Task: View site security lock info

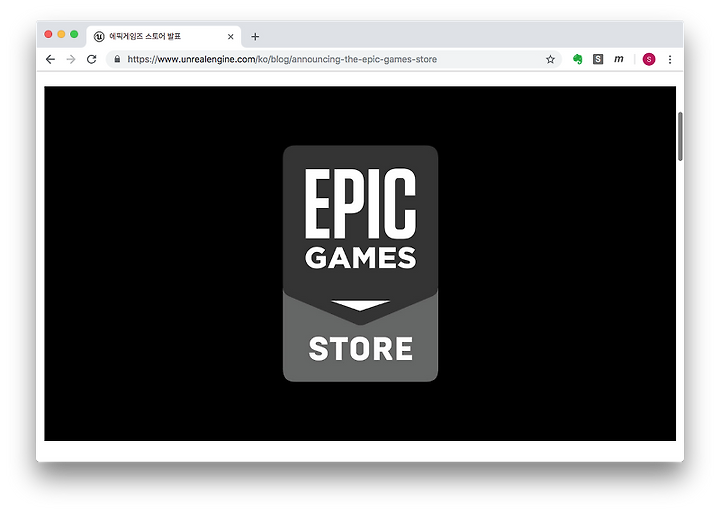Action: tap(117, 59)
